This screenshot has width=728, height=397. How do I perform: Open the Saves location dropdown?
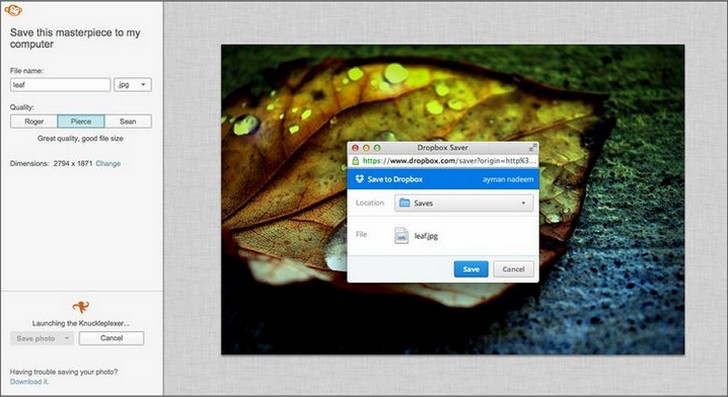464,203
